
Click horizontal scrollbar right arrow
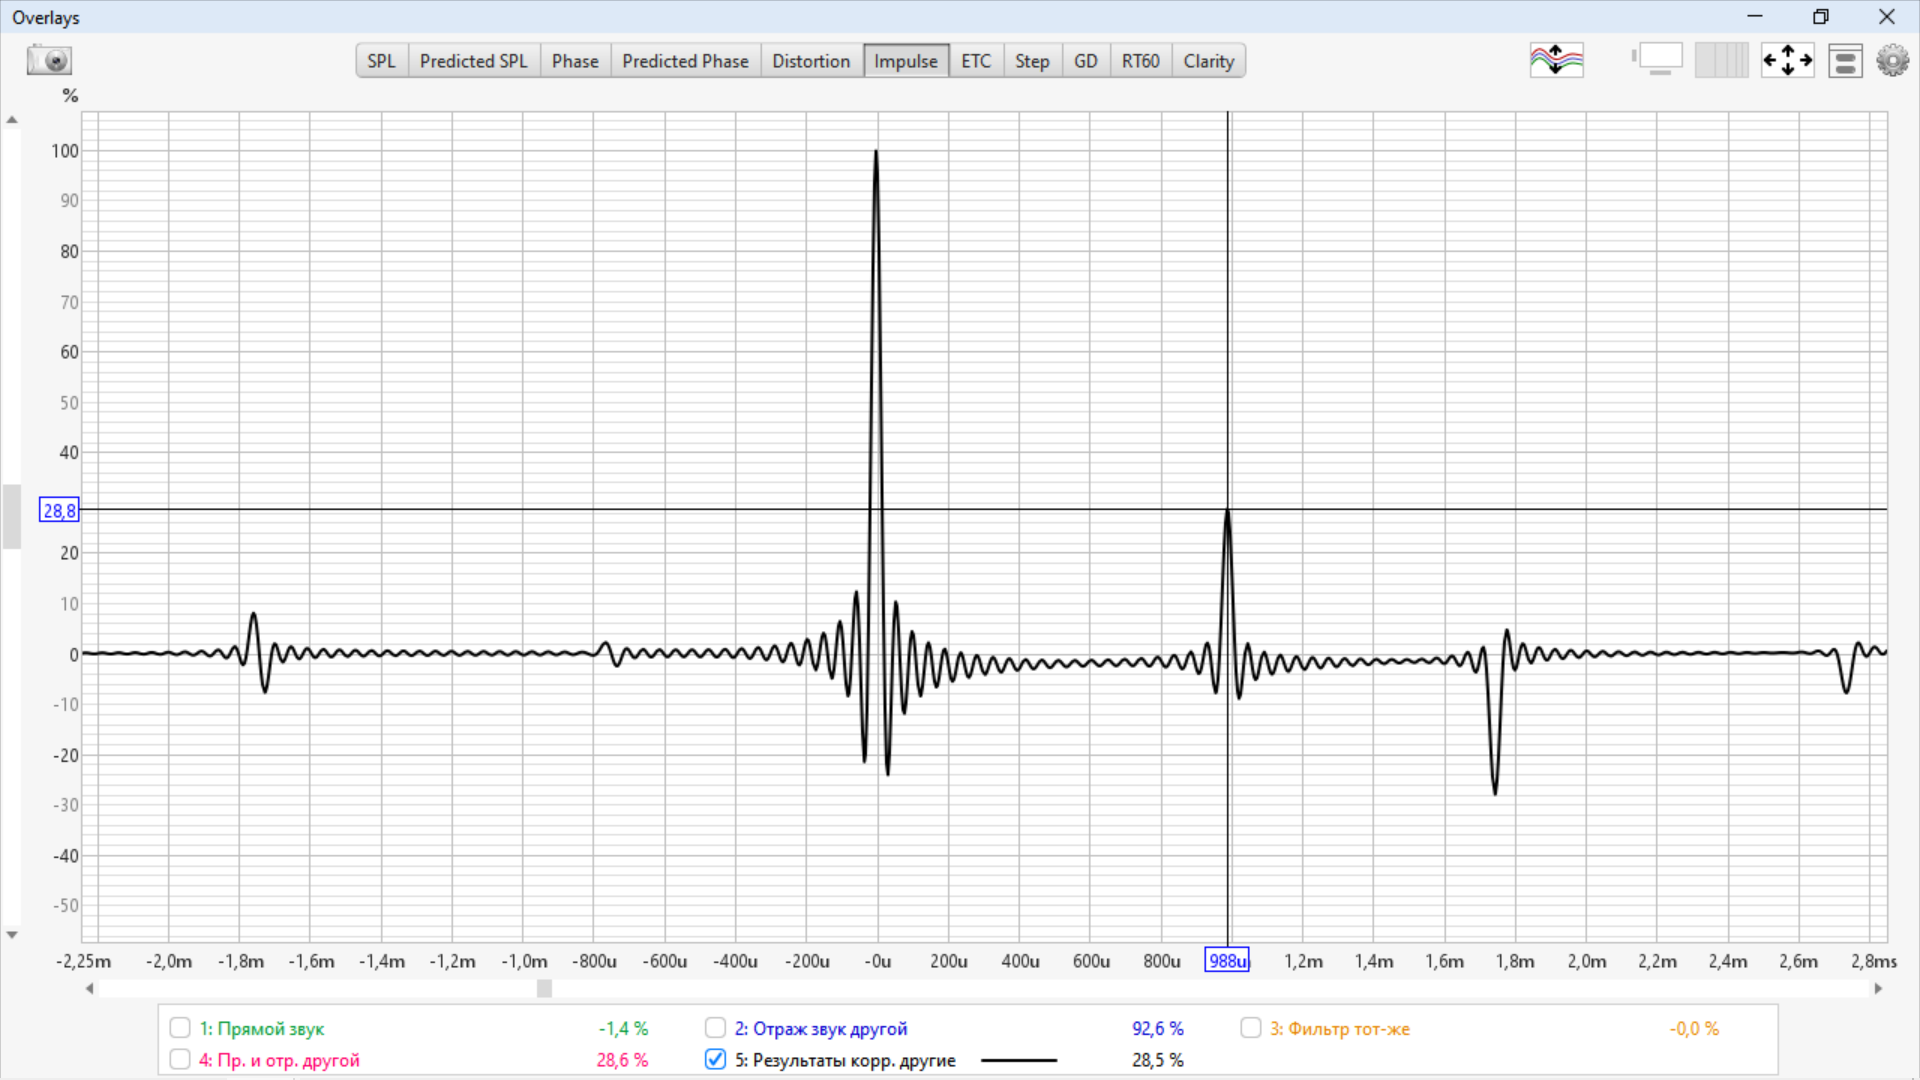click(x=1878, y=988)
